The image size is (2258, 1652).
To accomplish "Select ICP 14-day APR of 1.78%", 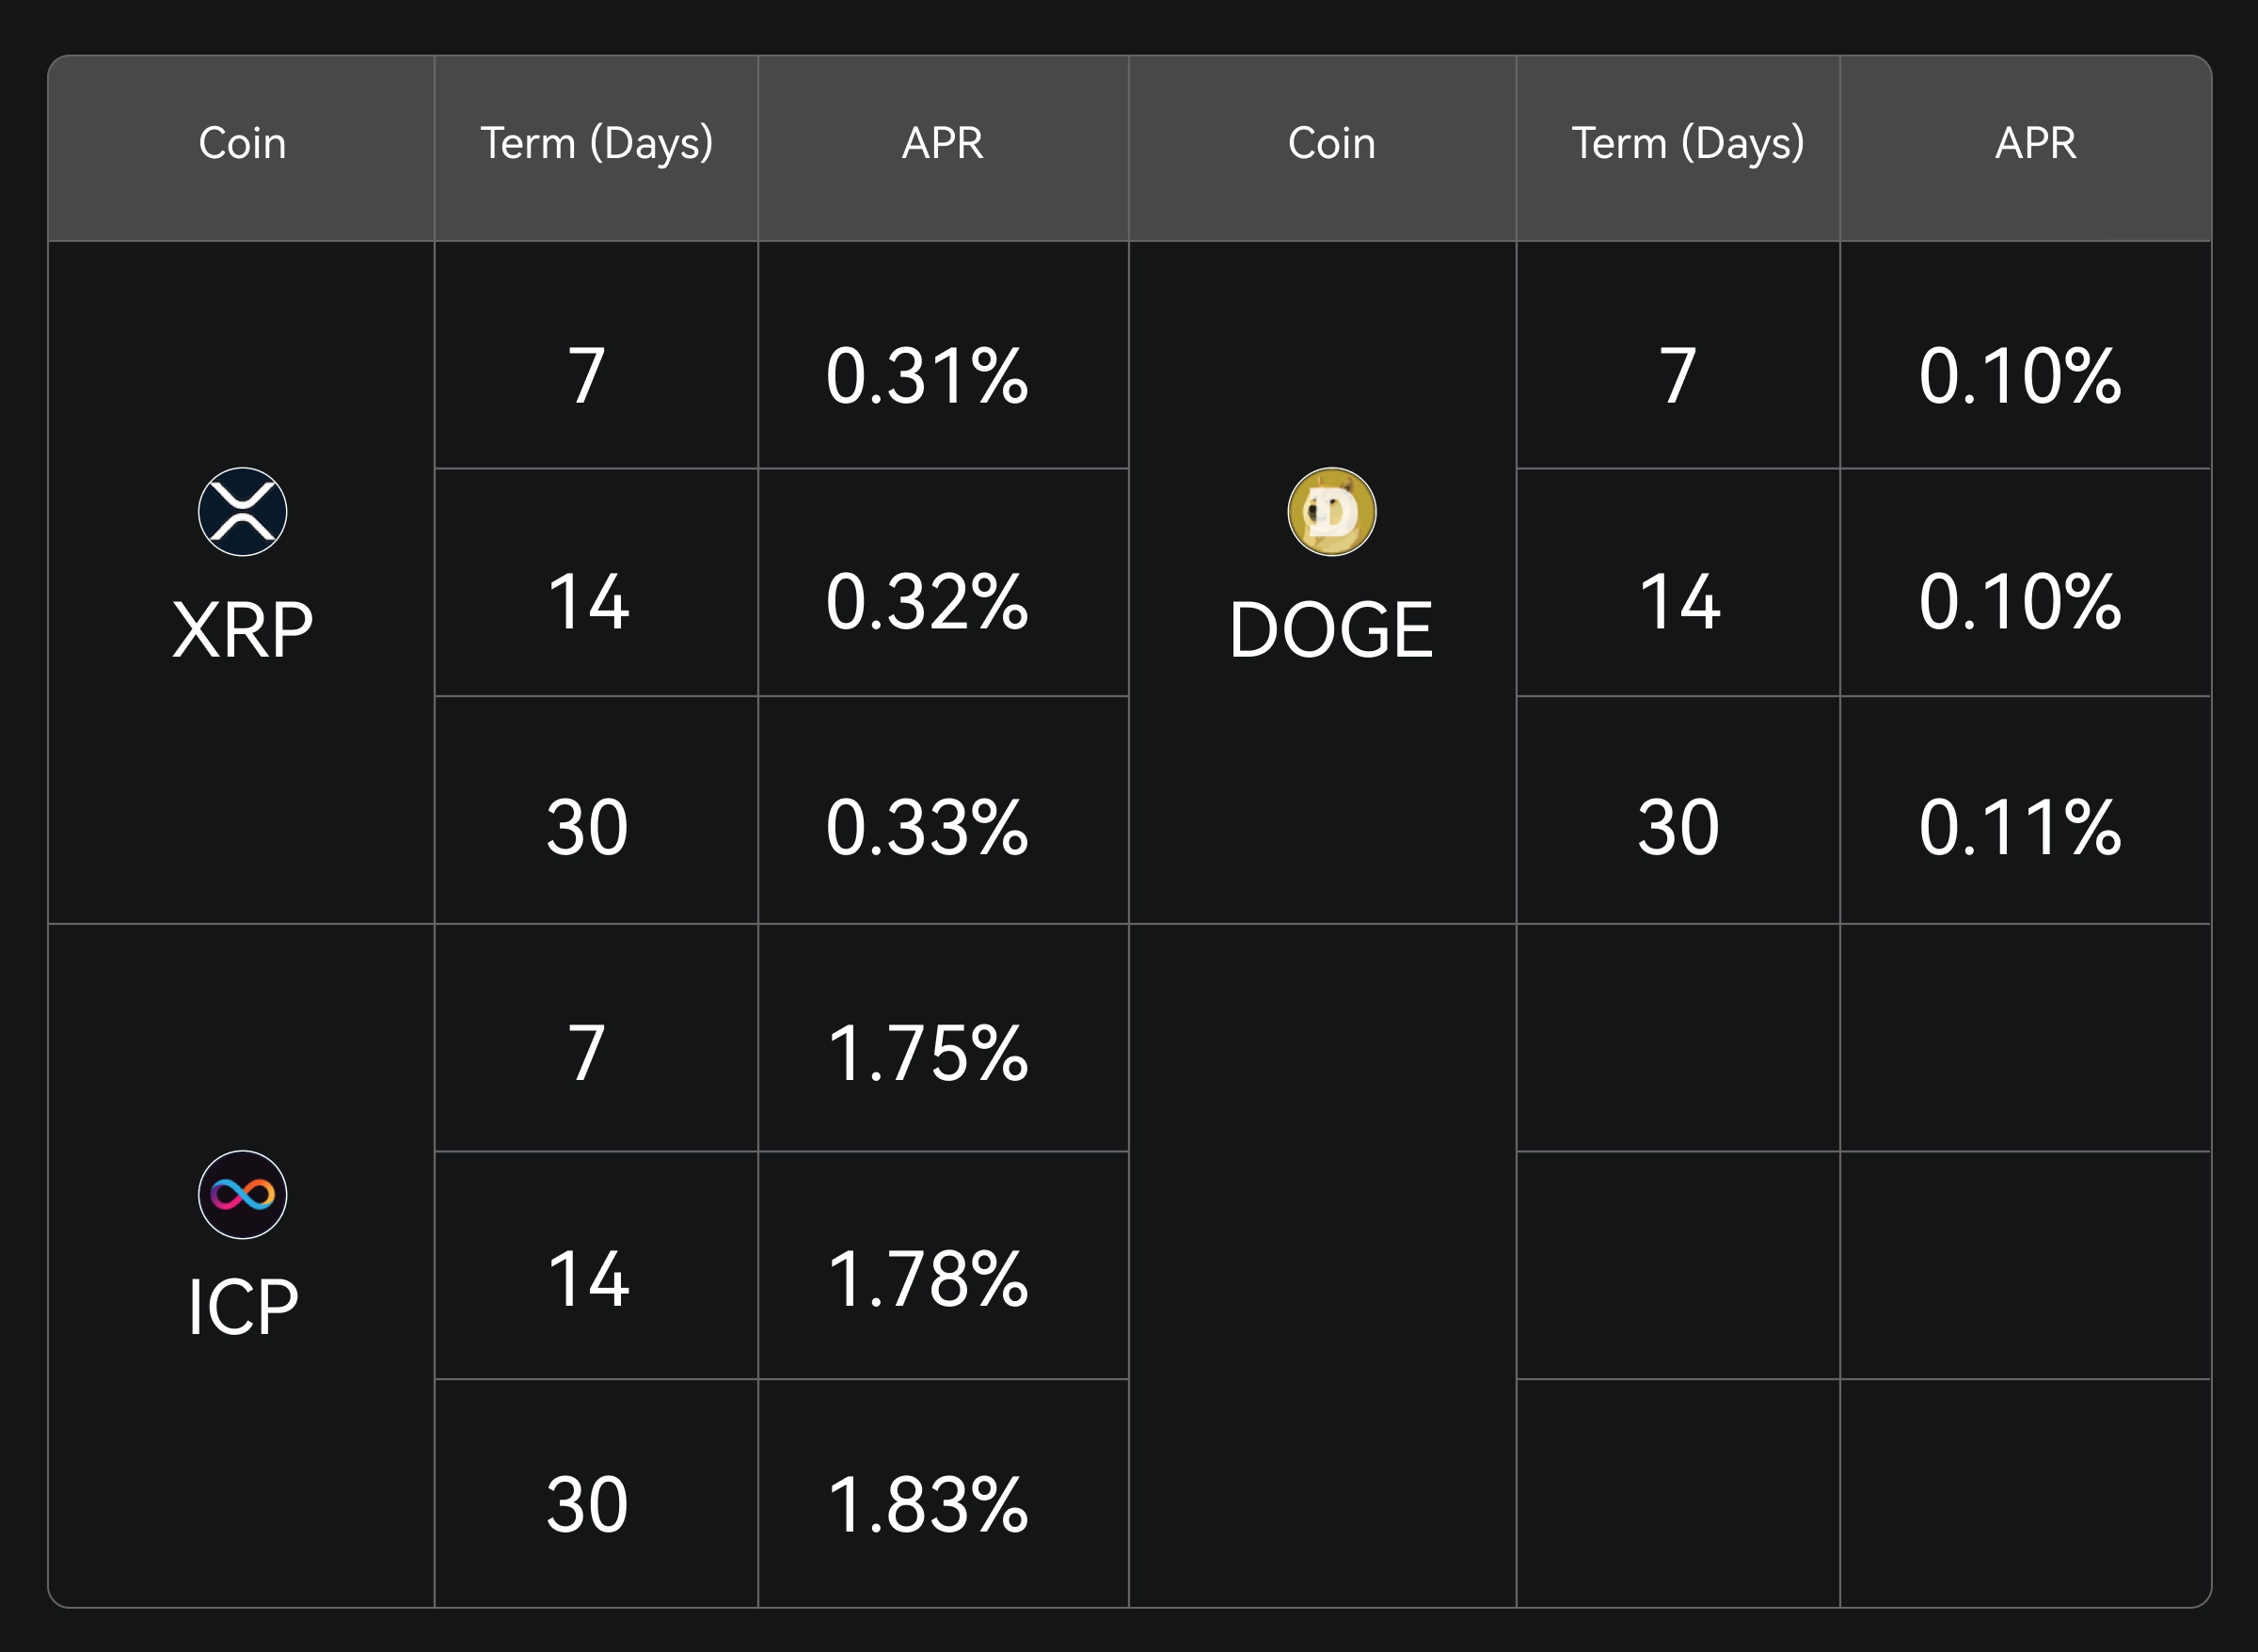I will [927, 1280].
